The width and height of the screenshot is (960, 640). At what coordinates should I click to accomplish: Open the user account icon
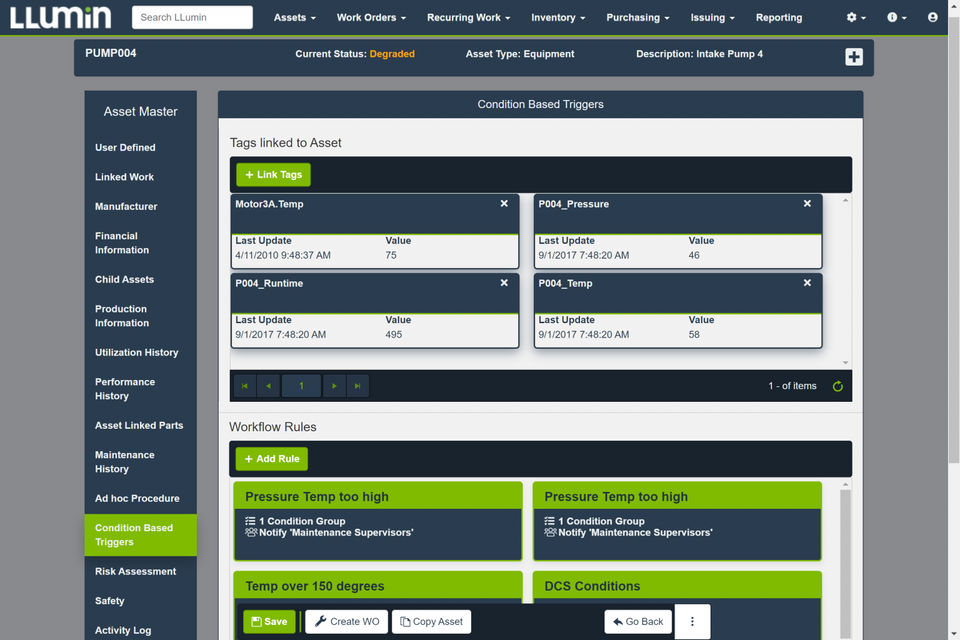point(932,17)
